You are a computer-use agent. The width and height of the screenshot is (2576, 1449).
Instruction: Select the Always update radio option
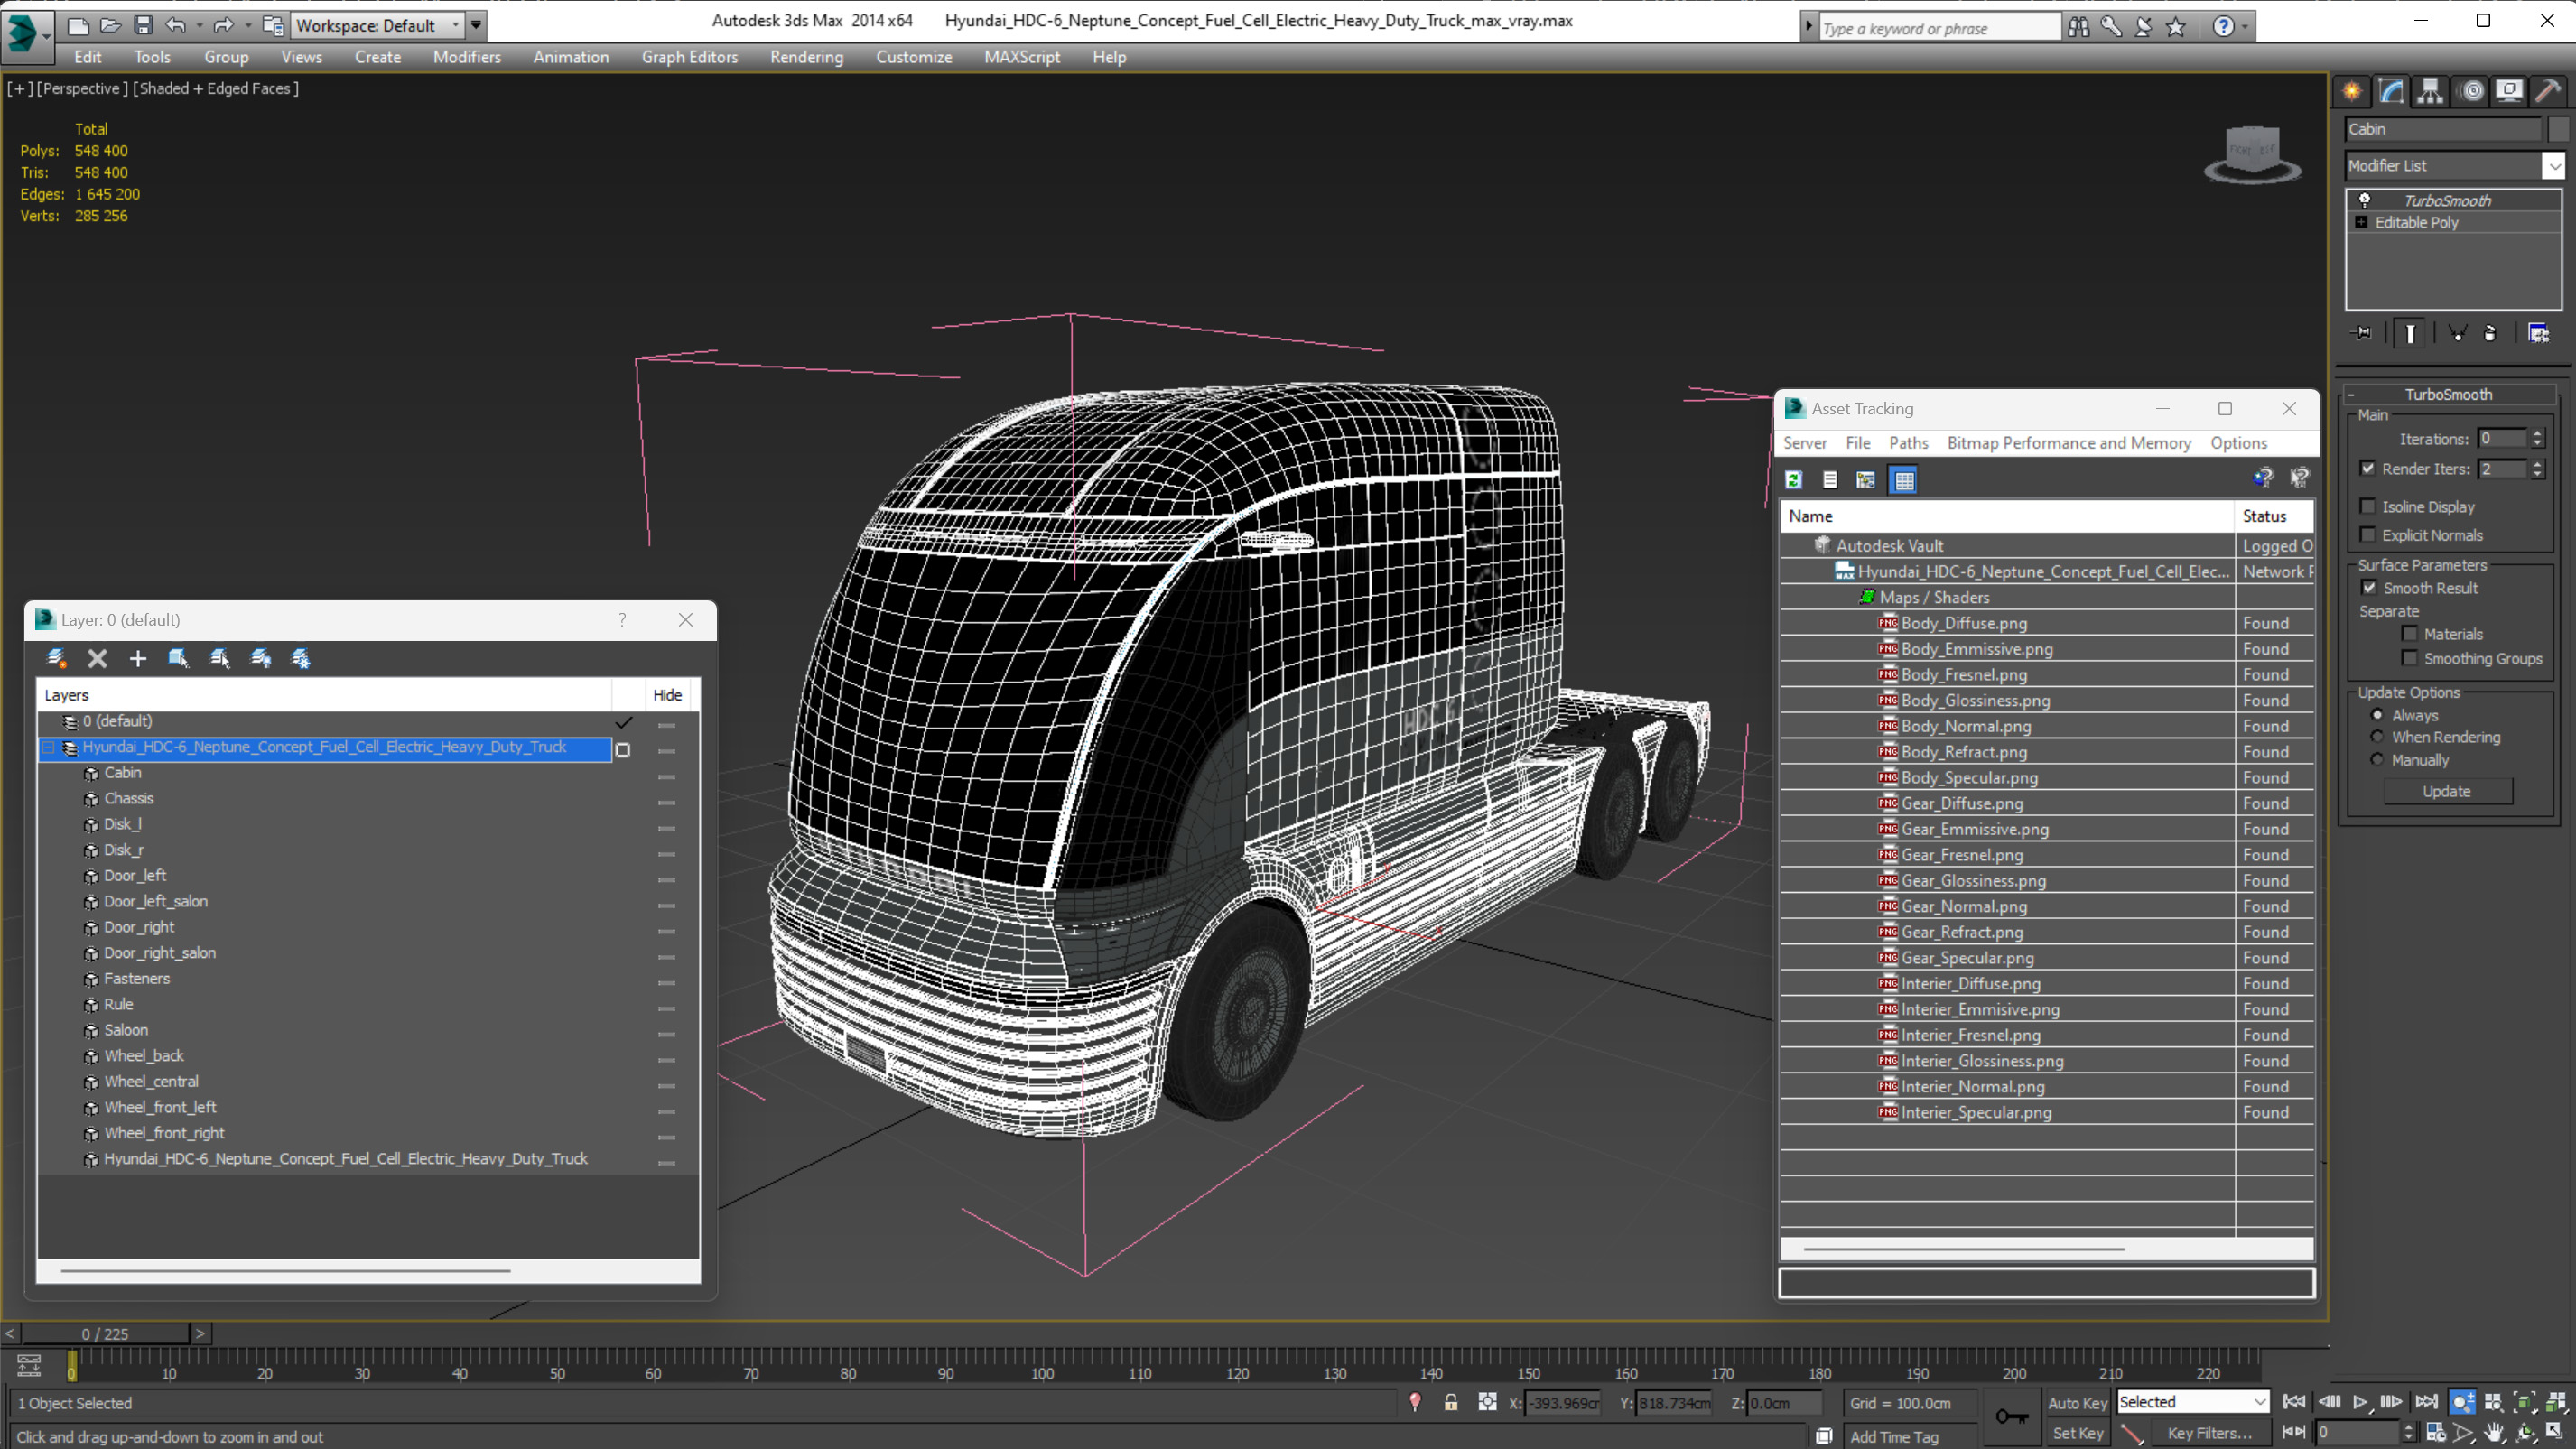[2377, 715]
